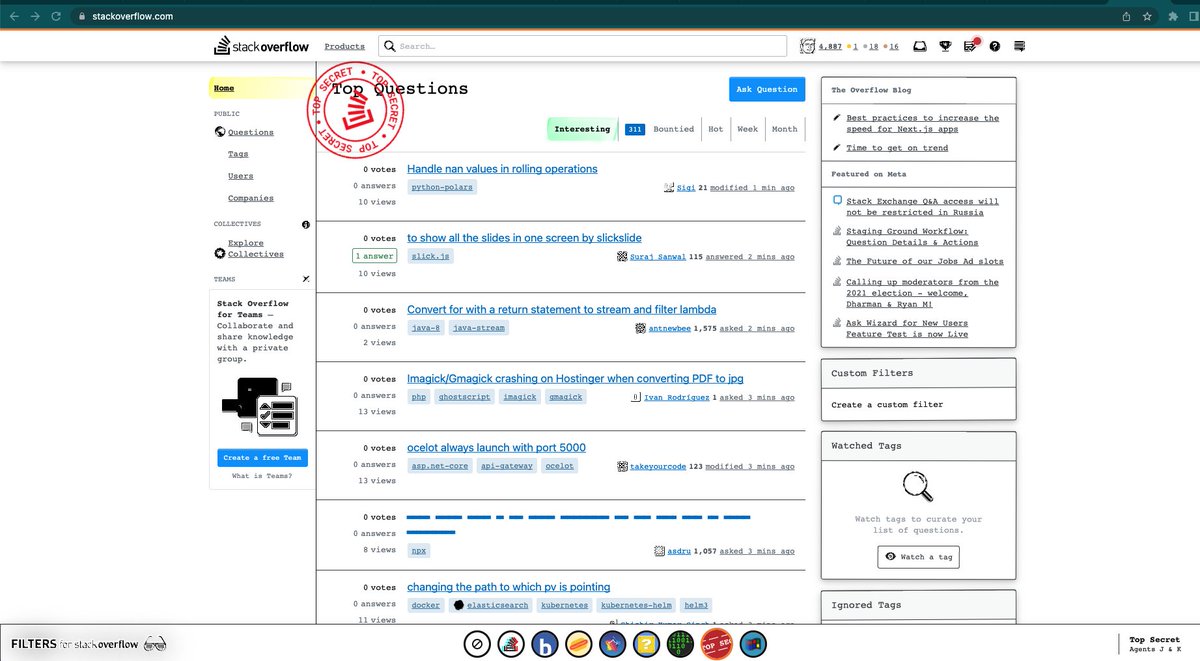The image size is (1200, 661).
Task: Open Imagick/Gmagick crashing on Hostinger question
Action: click(x=575, y=379)
